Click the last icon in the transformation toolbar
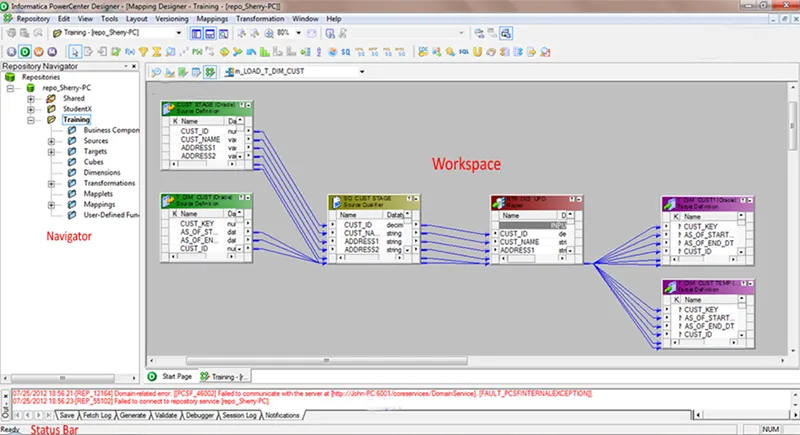 coord(545,52)
